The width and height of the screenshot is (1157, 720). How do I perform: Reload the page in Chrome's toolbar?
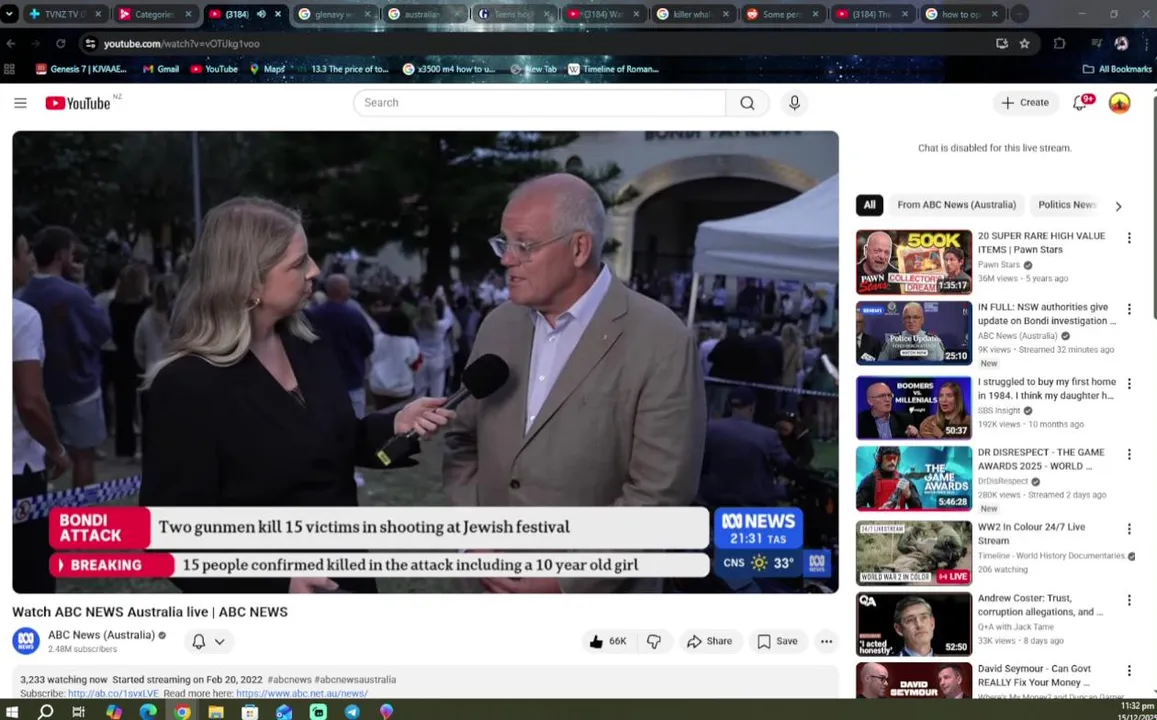click(x=61, y=44)
